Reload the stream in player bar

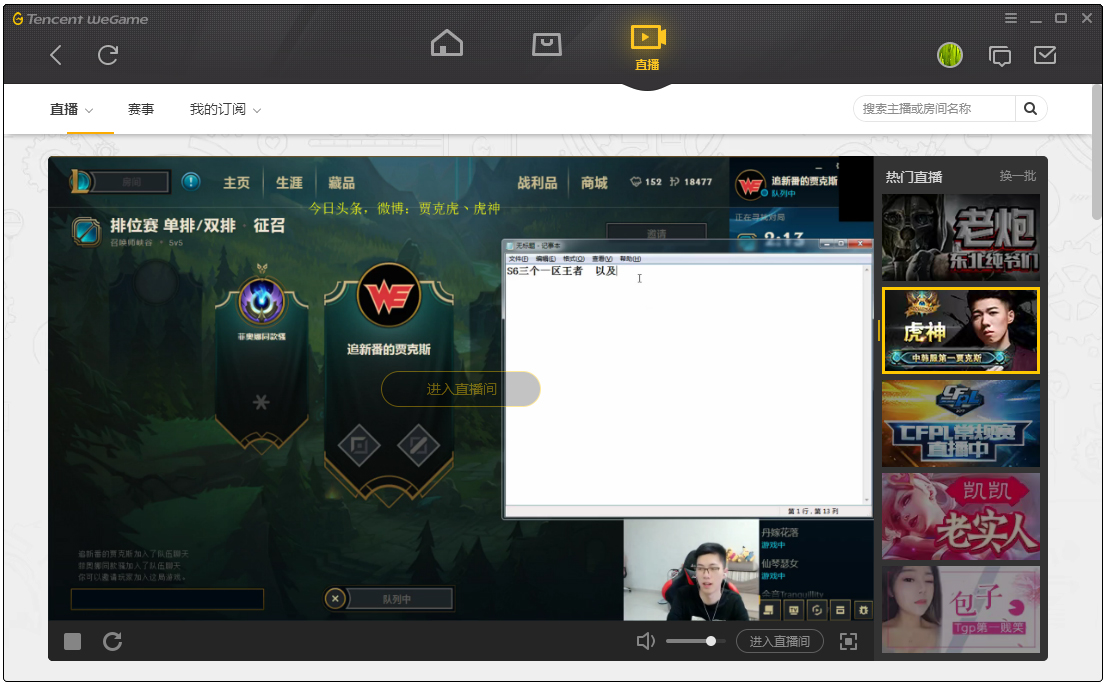(x=113, y=641)
